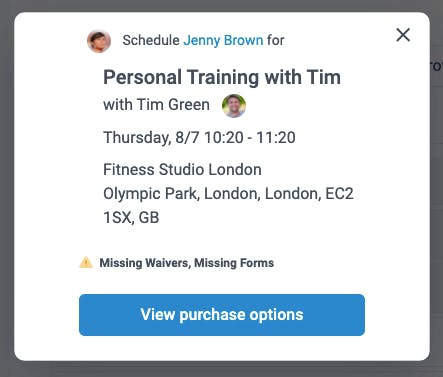Click the word 'for' after Jenny Brown
Viewport: 443px width, 377px height.
click(x=275, y=40)
